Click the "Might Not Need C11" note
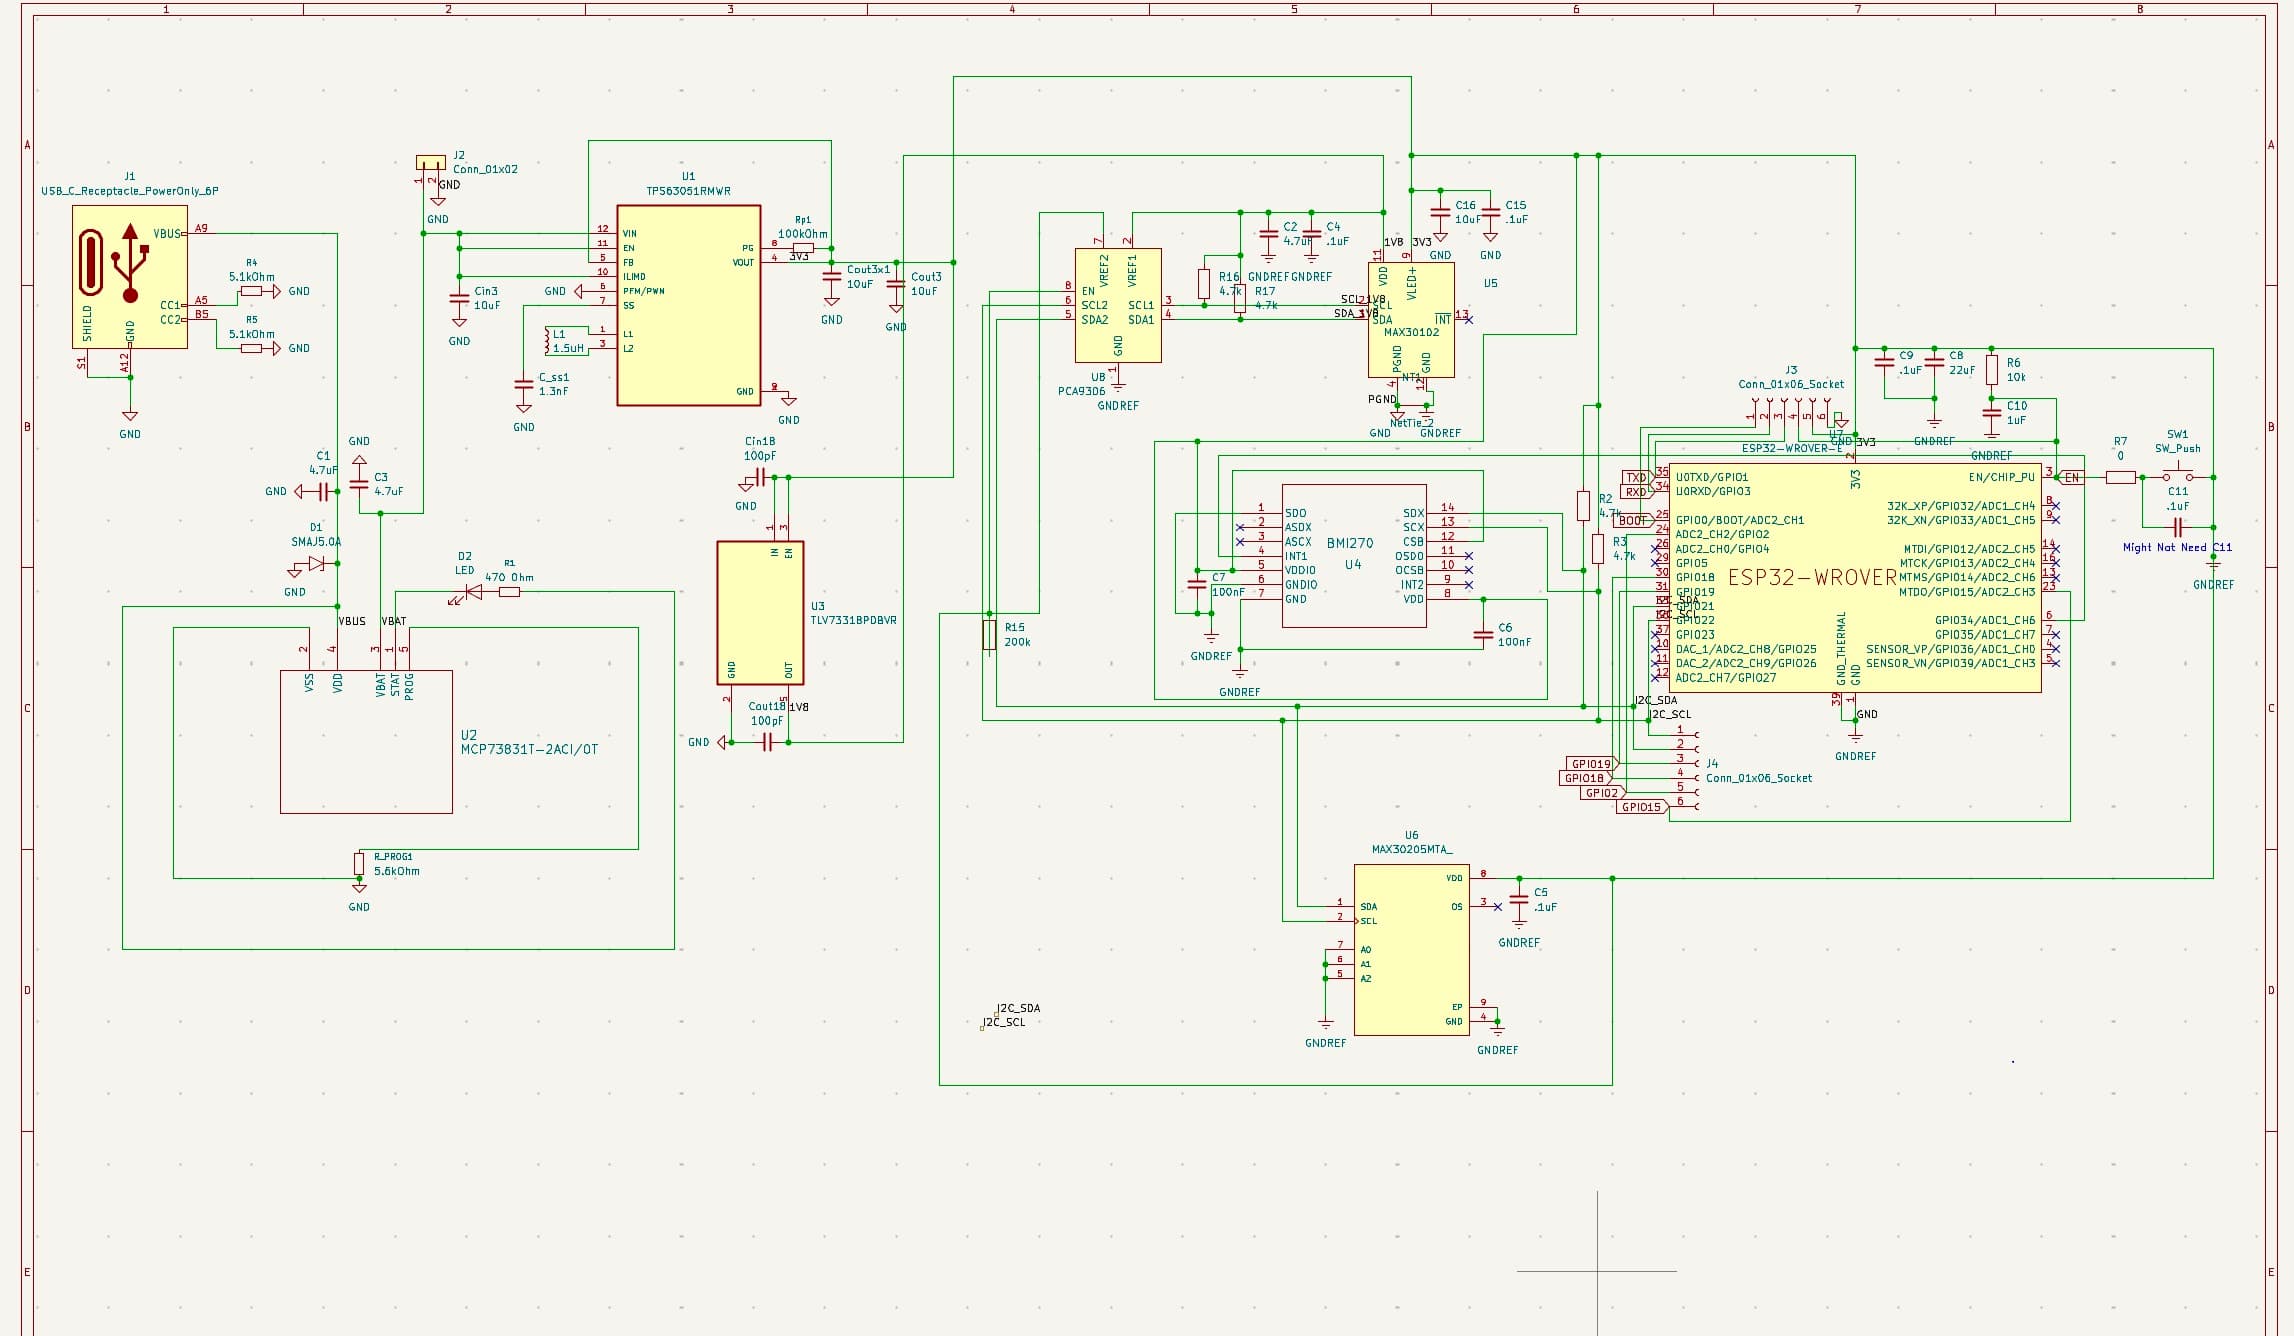This screenshot has height=1336, width=2294. [x=2177, y=548]
